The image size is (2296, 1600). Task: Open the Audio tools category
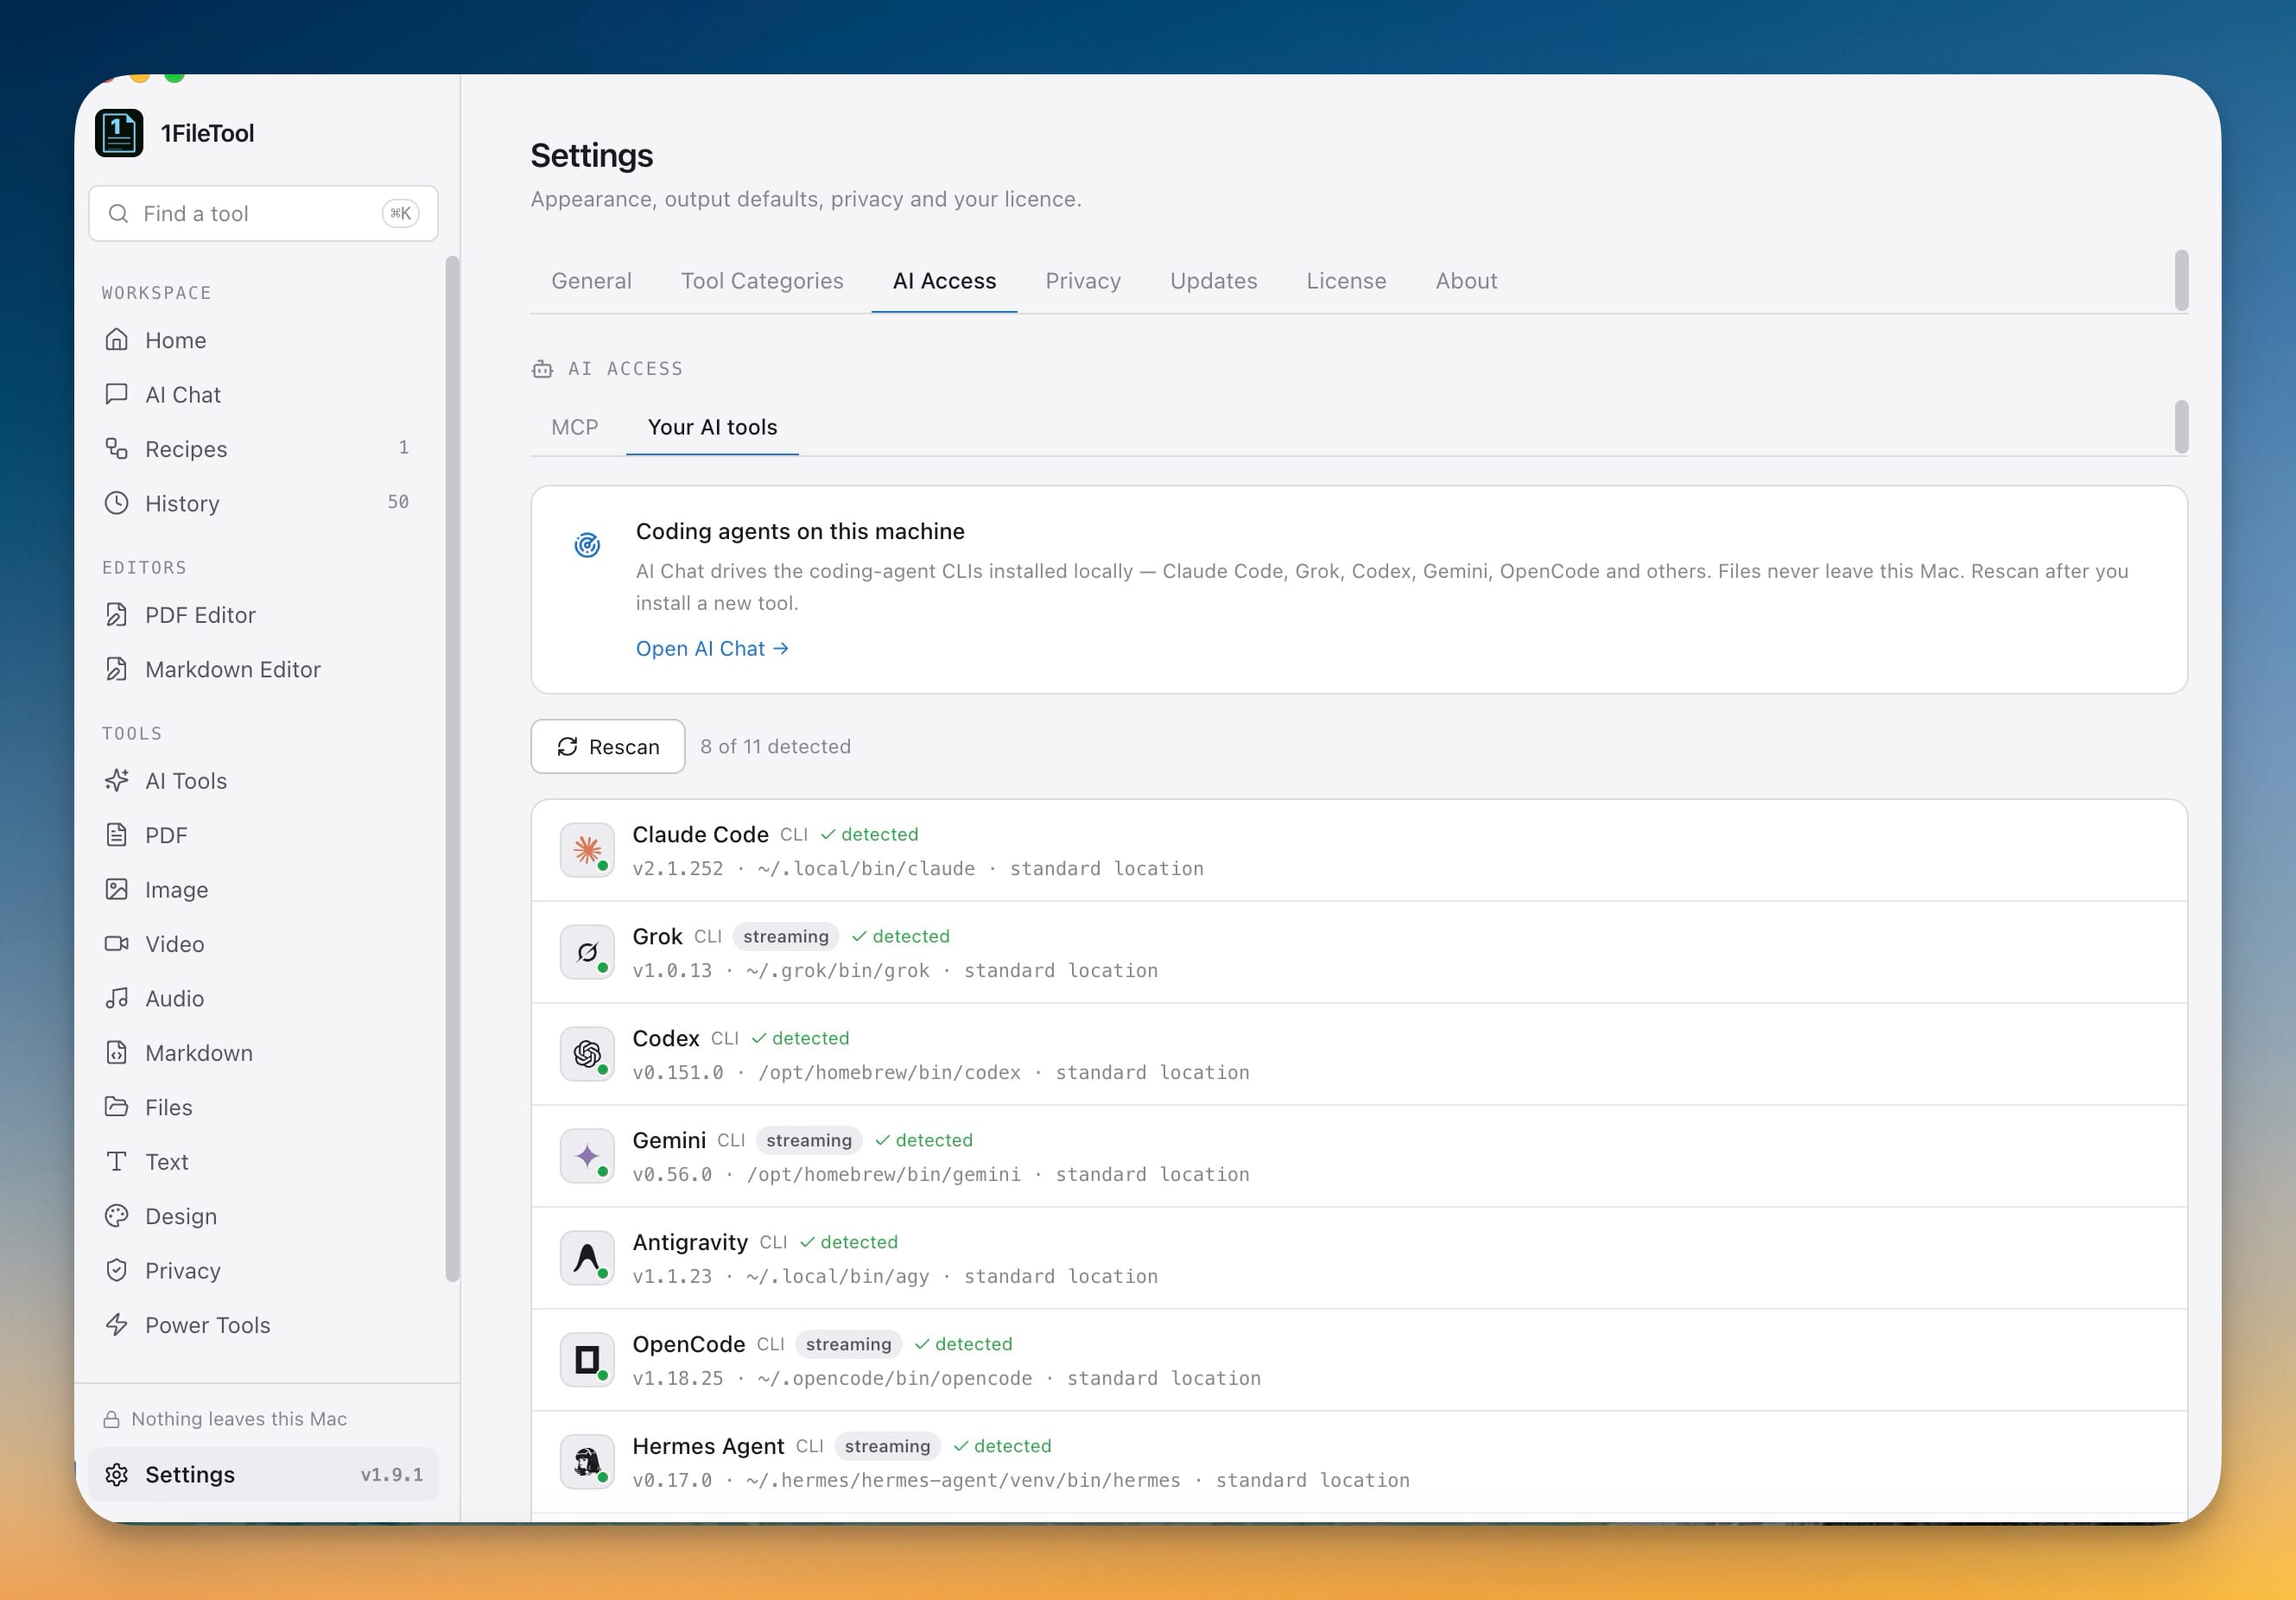(262, 998)
